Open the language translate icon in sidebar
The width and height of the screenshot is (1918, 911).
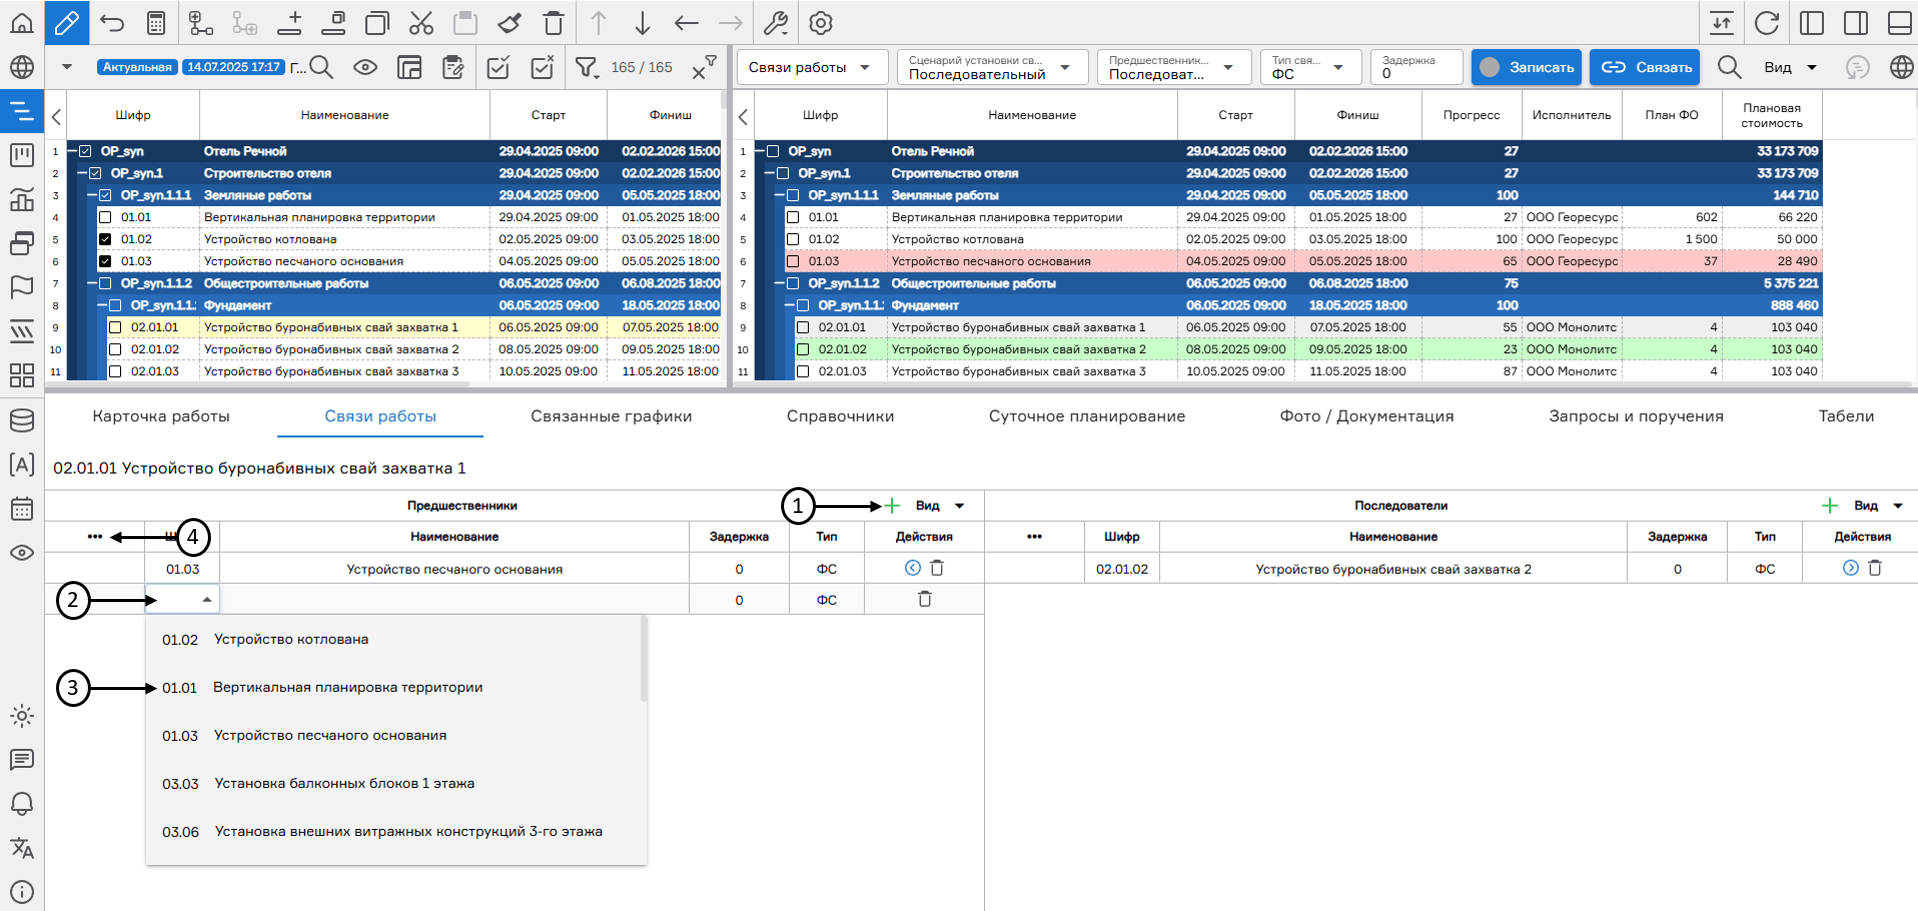(x=22, y=848)
